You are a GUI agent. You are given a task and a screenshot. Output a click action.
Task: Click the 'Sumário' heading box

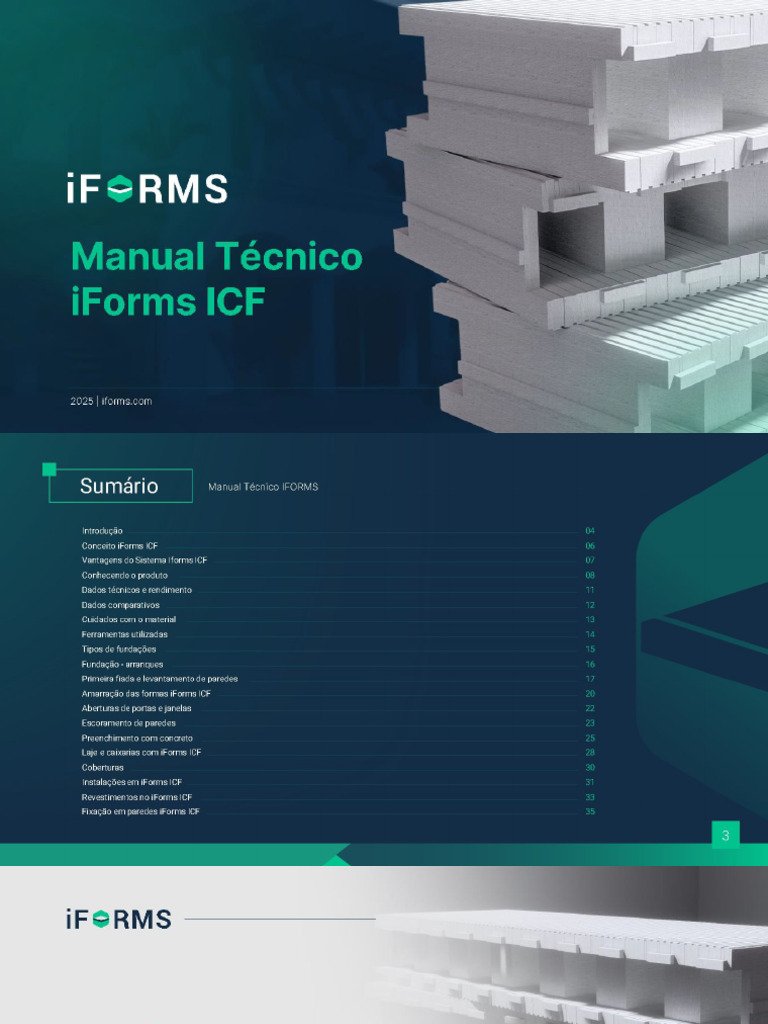tap(121, 486)
